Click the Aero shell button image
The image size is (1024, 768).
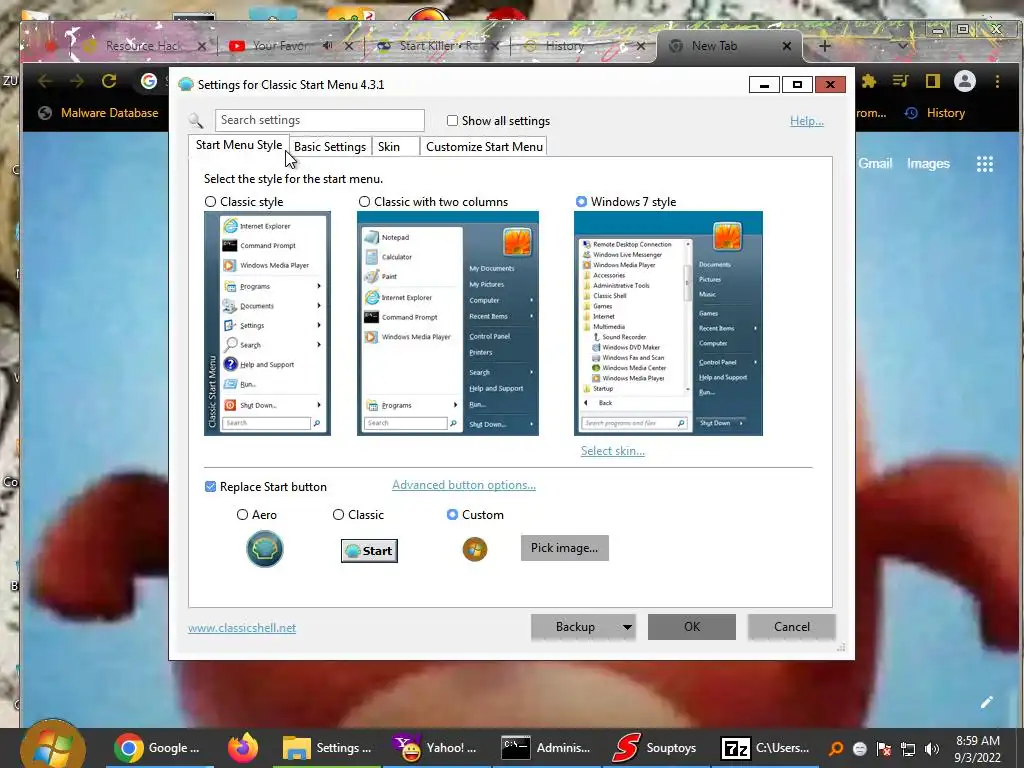[264, 549]
